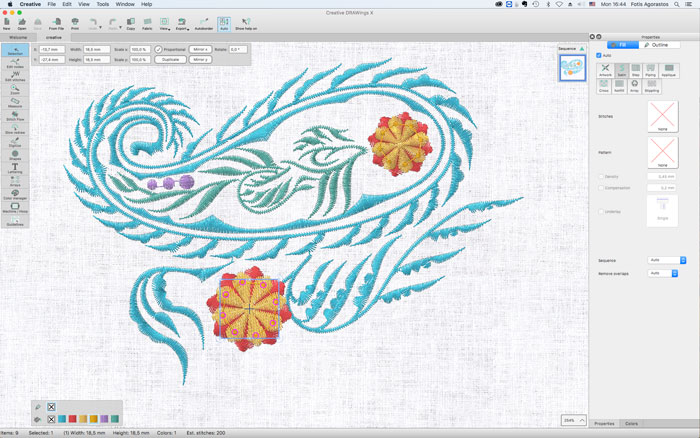Toggle the Proportional checkbox
Screen dimensions: 700x438
[x=158, y=48]
